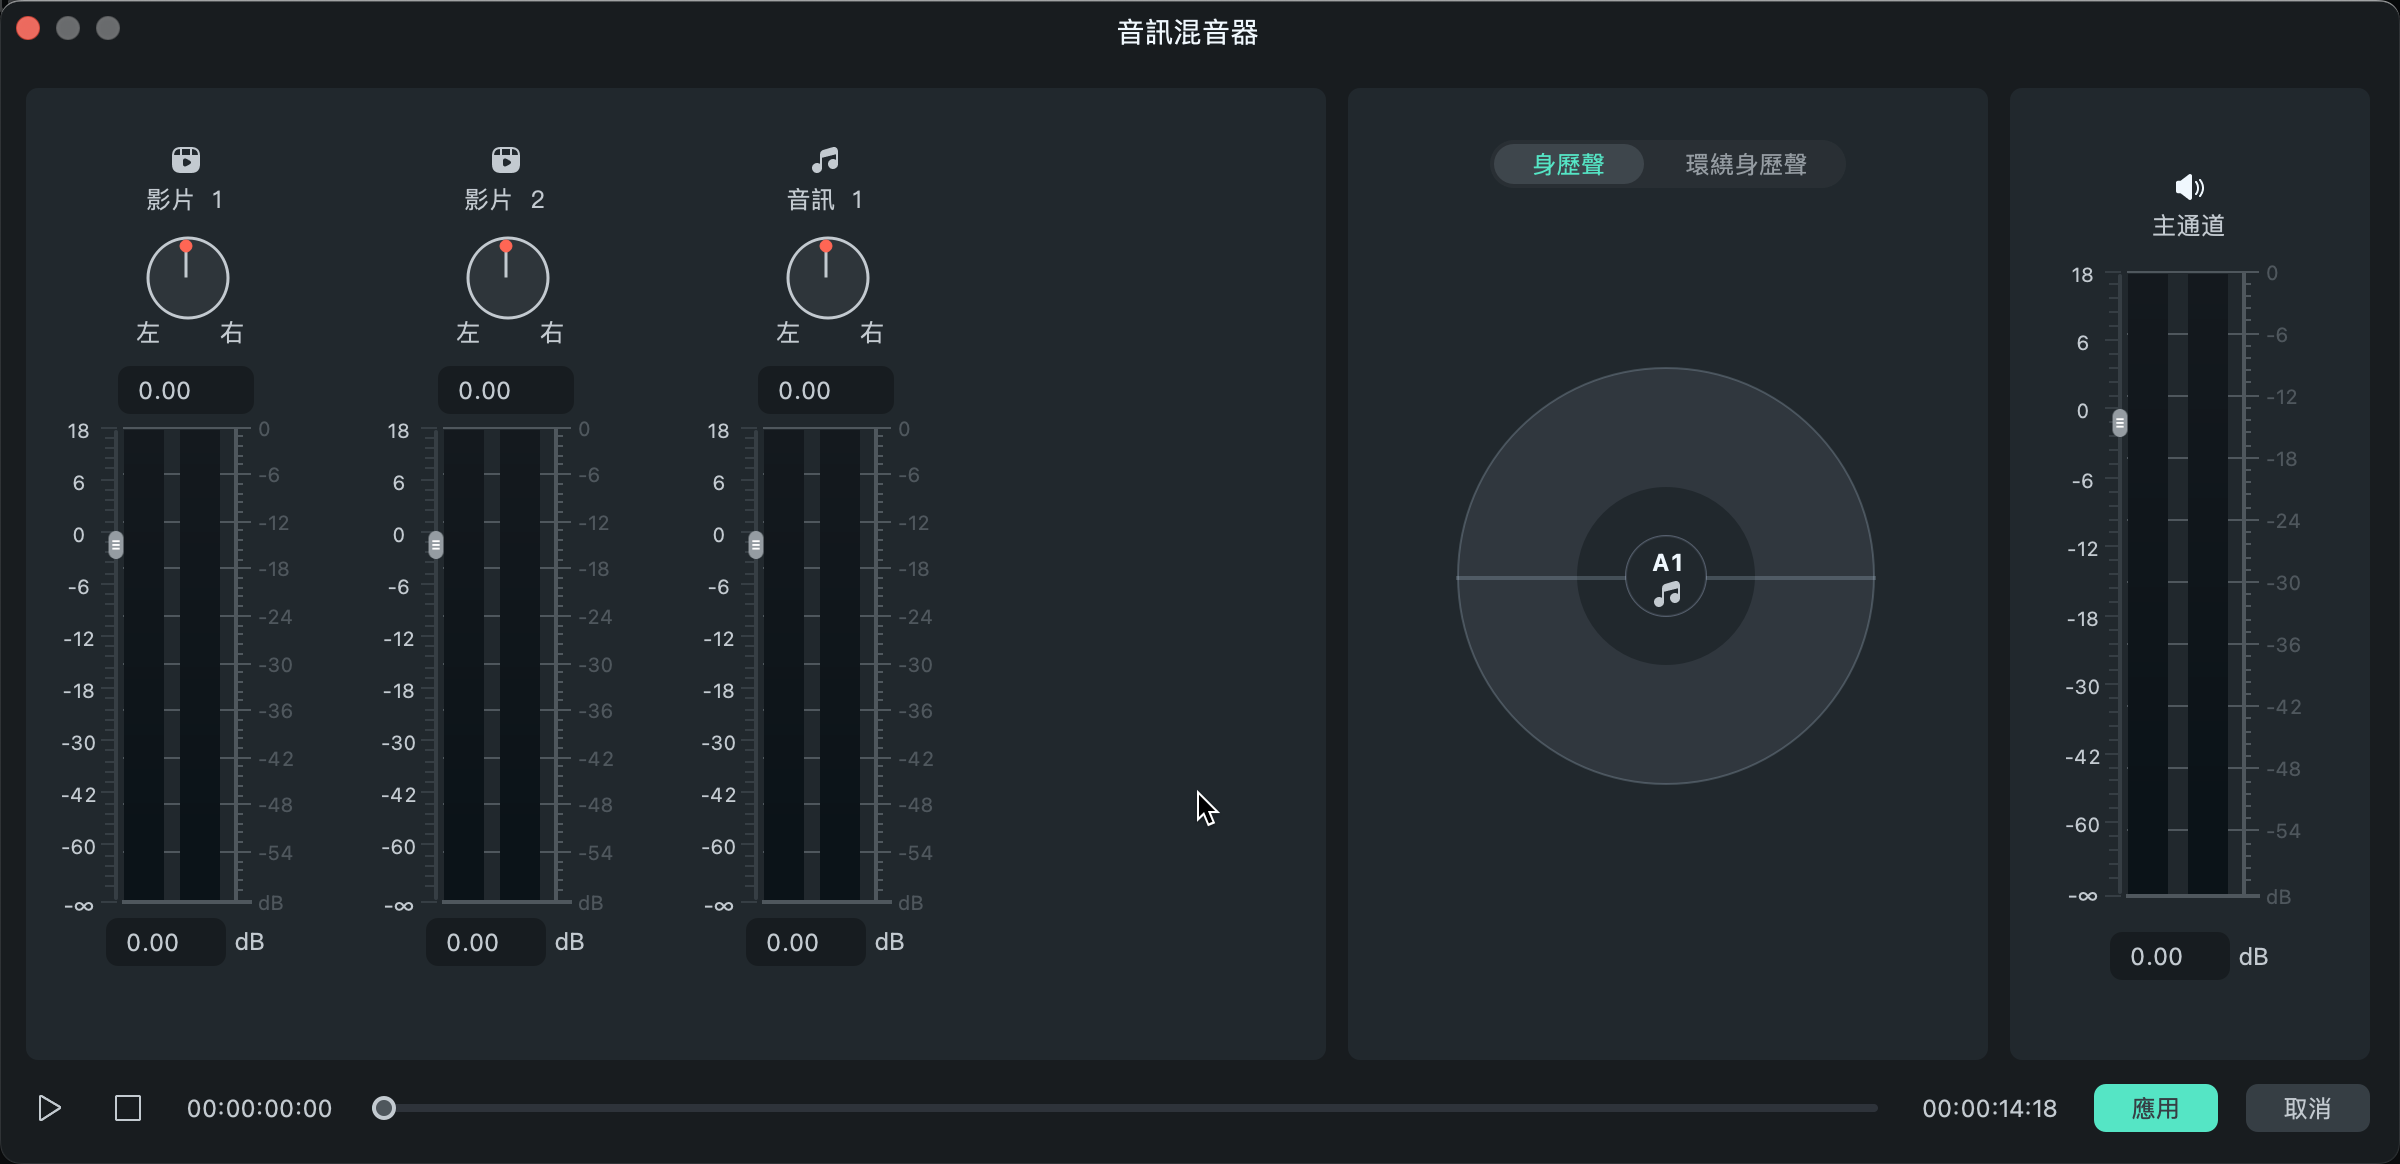Click the 影片 1 pan value field
This screenshot has height=1164, width=2400.
coord(186,390)
